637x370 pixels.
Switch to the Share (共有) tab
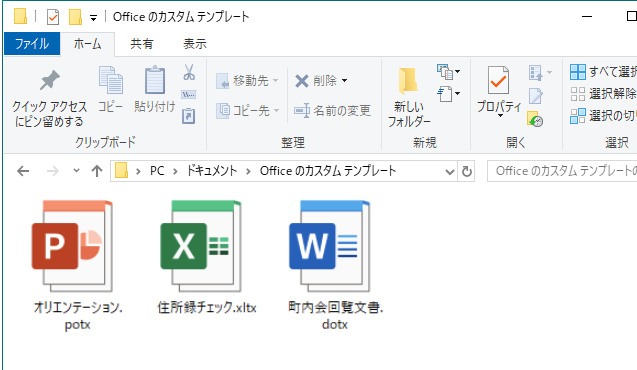[x=142, y=43]
